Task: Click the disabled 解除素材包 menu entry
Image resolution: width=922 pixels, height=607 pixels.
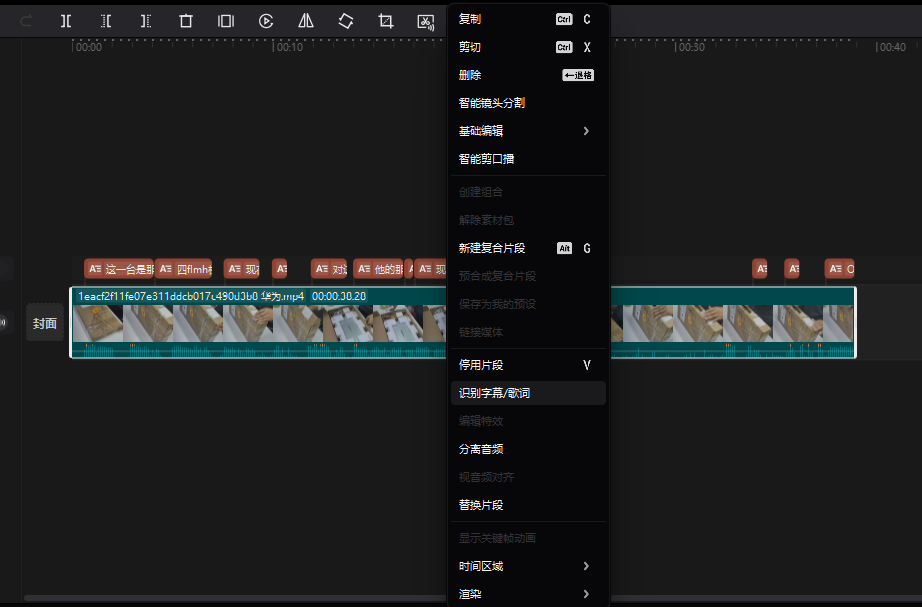Action: 528,220
